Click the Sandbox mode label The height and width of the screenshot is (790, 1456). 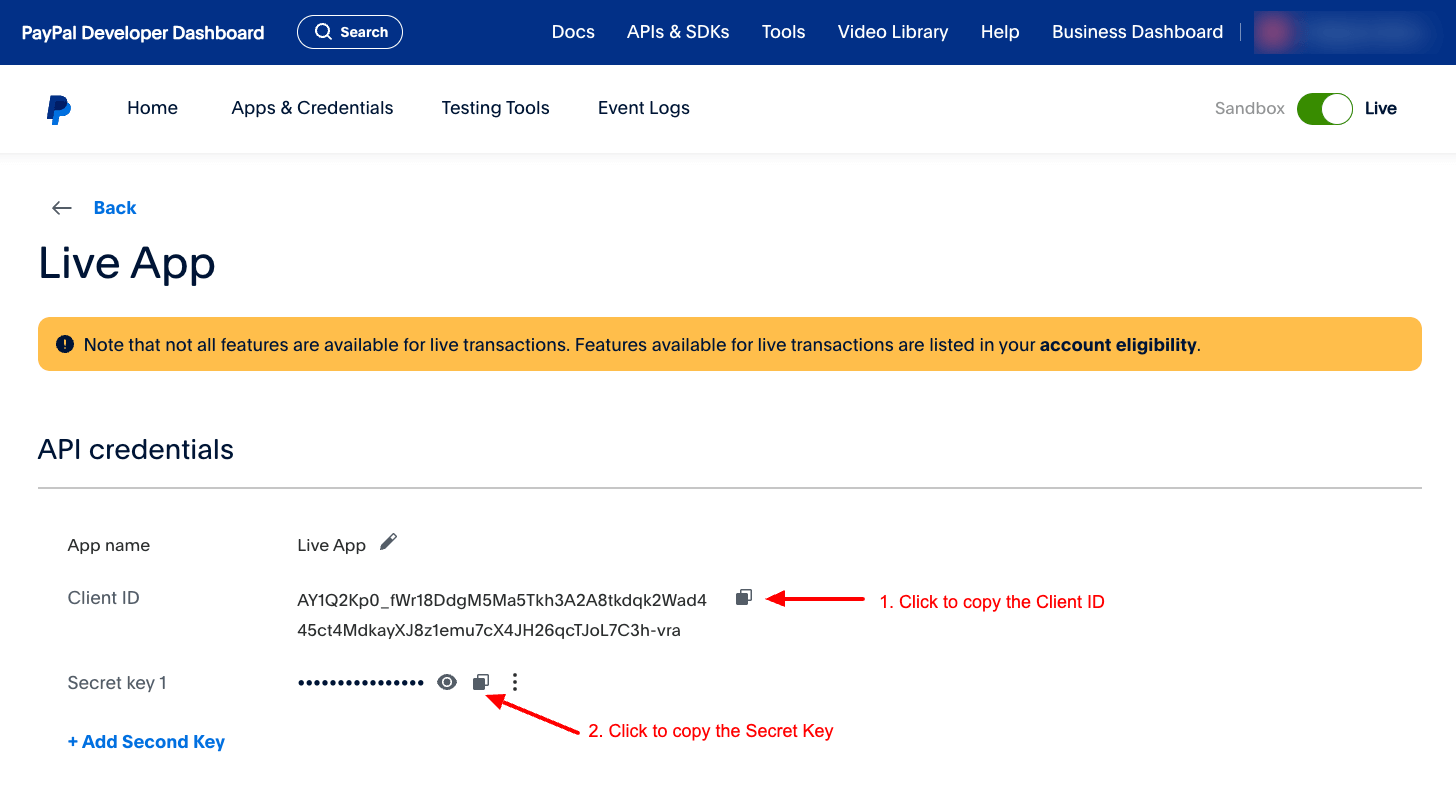point(1250,108)
